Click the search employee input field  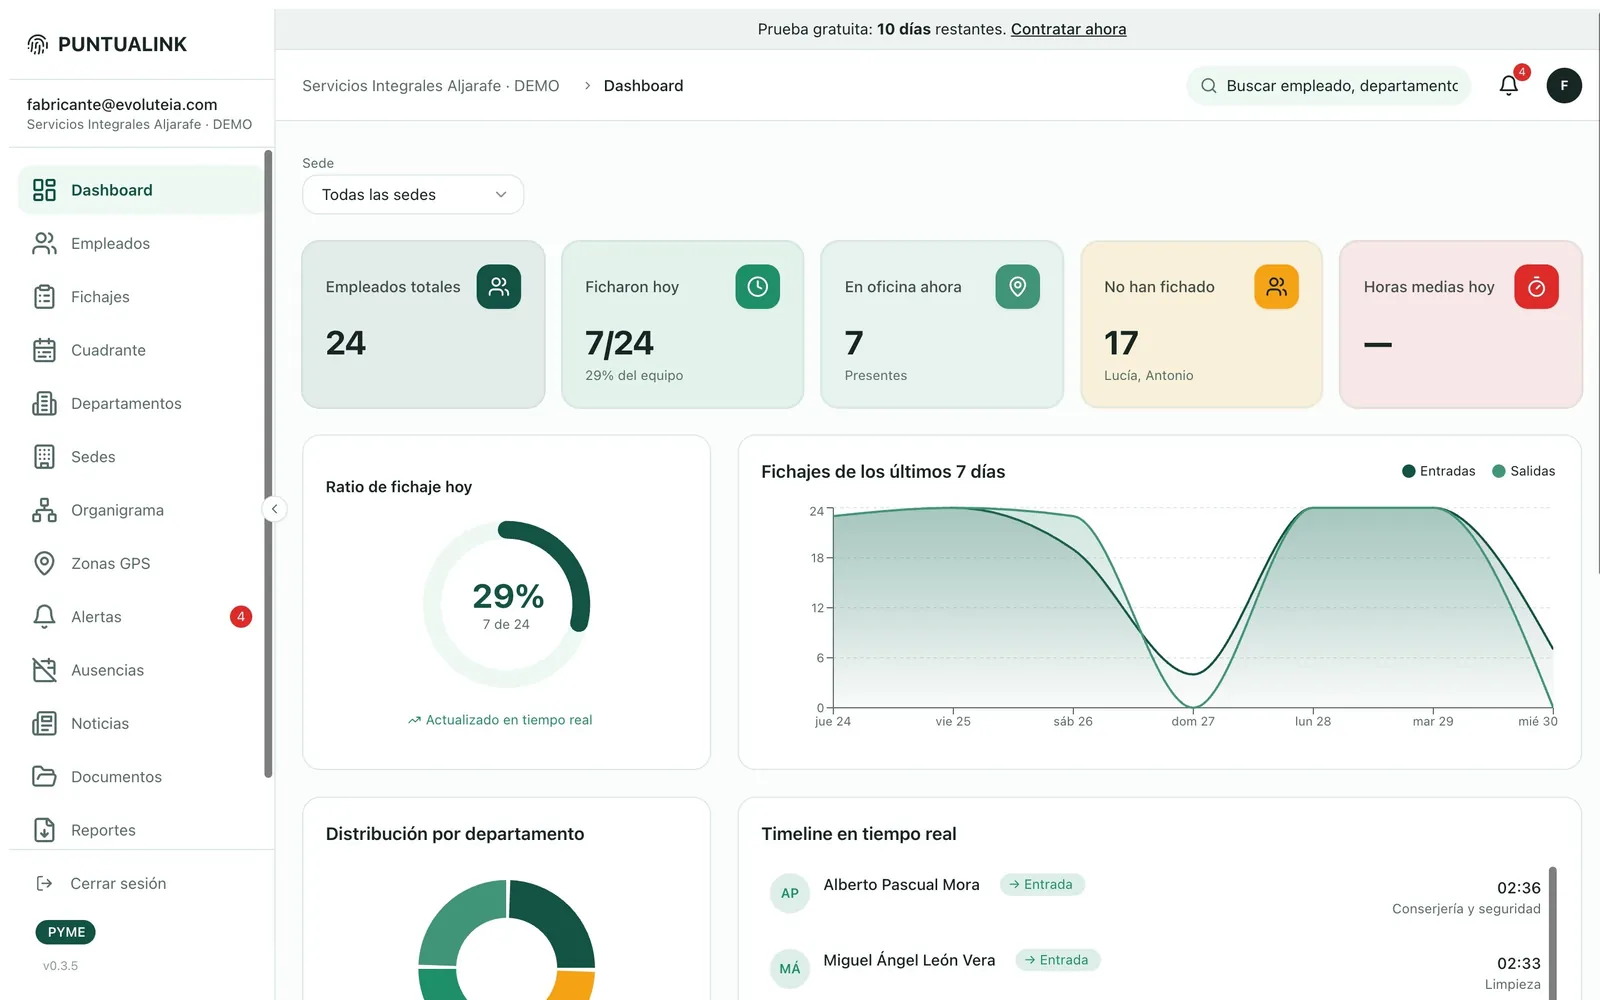1329,86
